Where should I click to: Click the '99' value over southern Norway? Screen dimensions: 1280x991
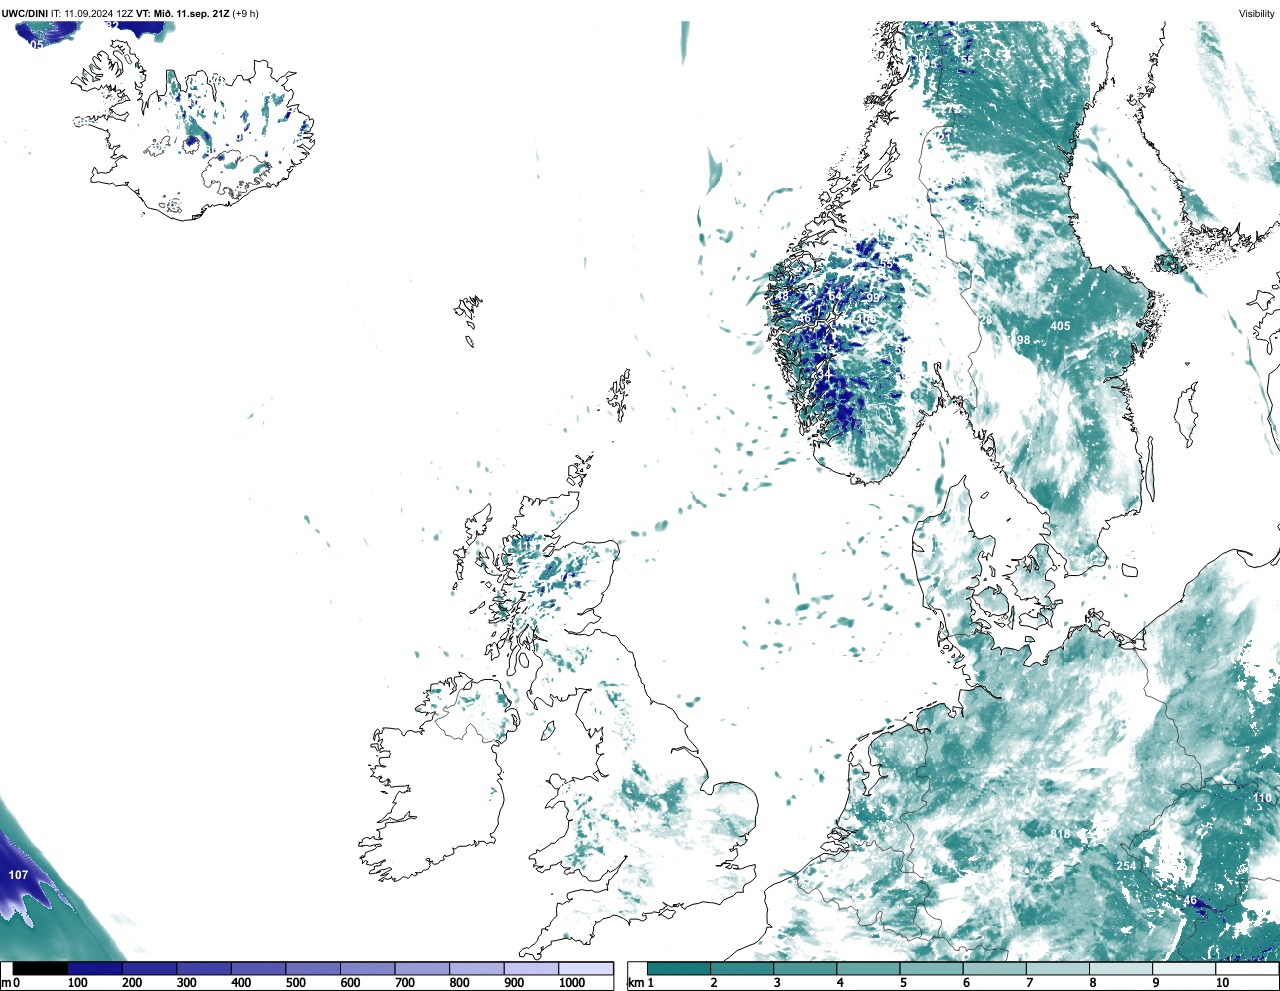pyautogui.click(x=873, y=298)
